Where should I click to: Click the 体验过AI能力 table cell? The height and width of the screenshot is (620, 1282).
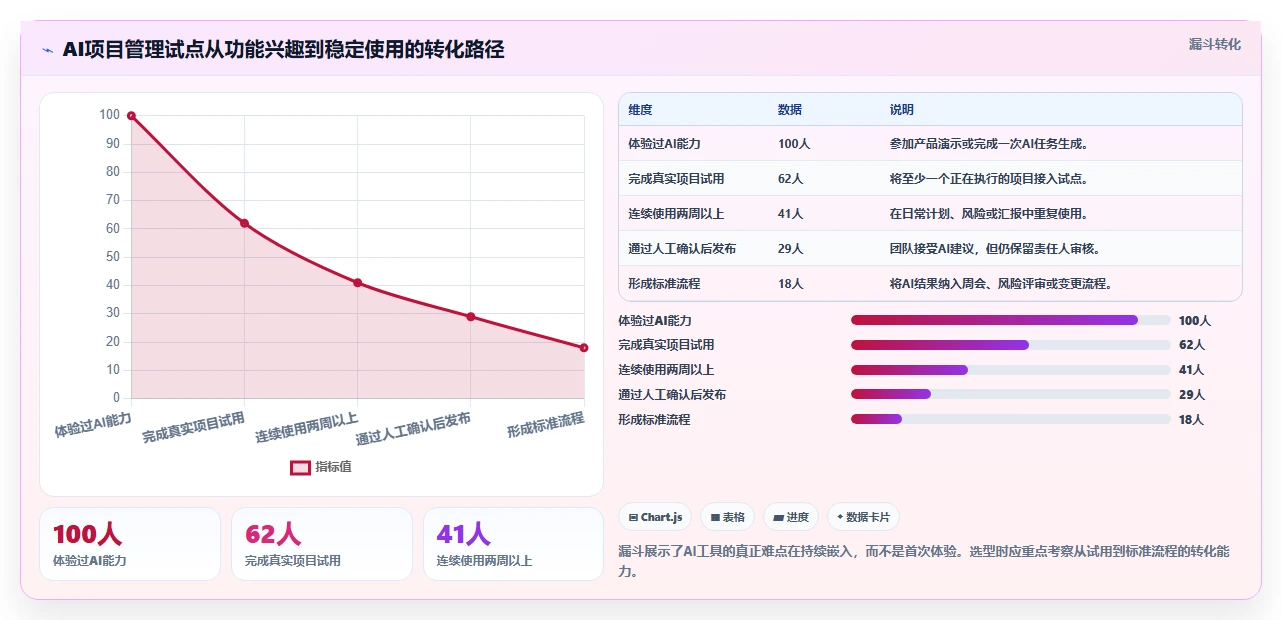pos(694,144)
